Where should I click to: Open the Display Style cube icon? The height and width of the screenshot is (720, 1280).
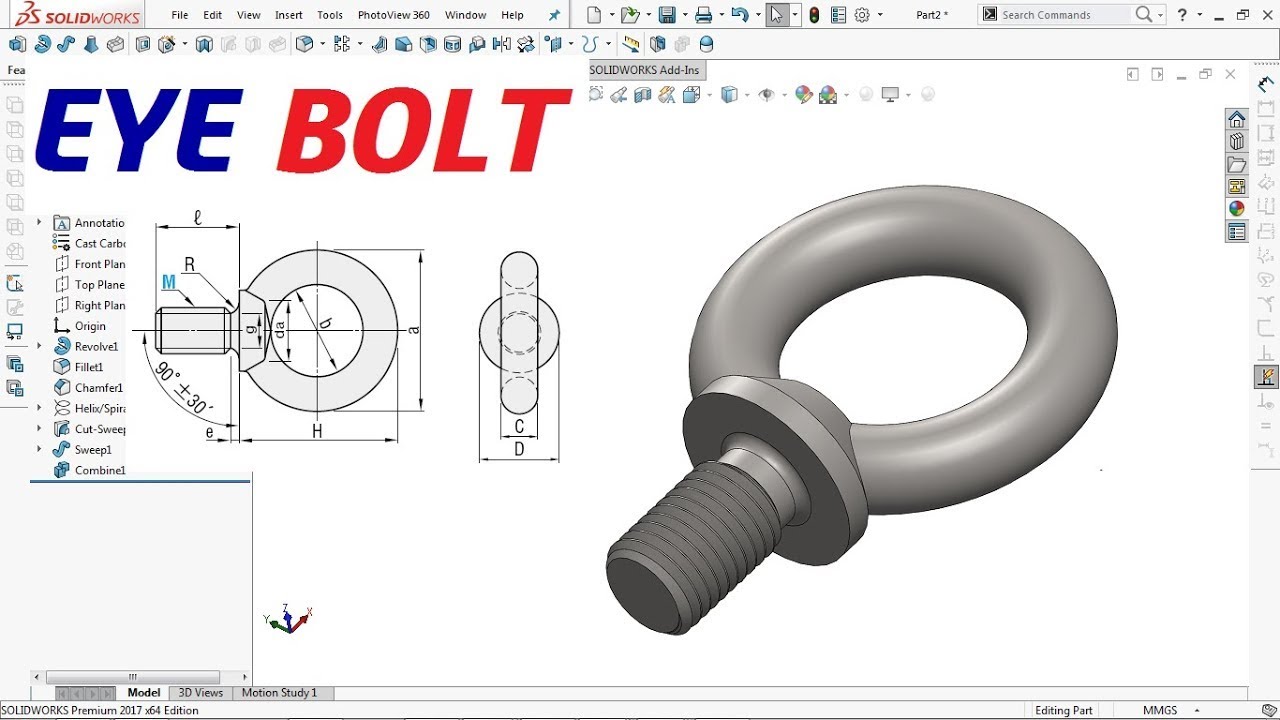[729, 94]
